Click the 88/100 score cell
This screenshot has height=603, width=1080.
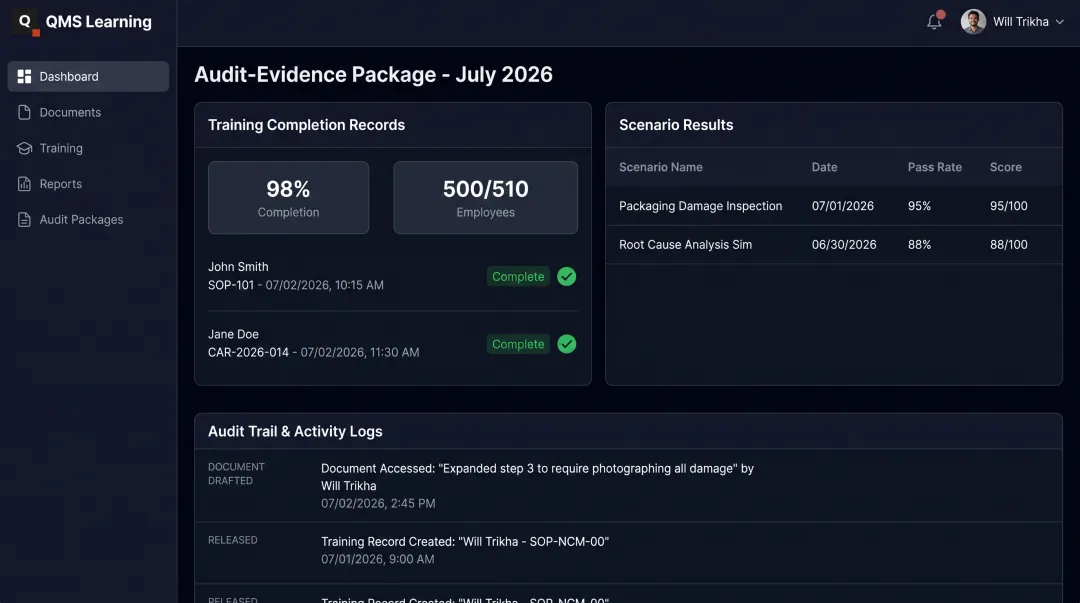tap(1008, 245)
